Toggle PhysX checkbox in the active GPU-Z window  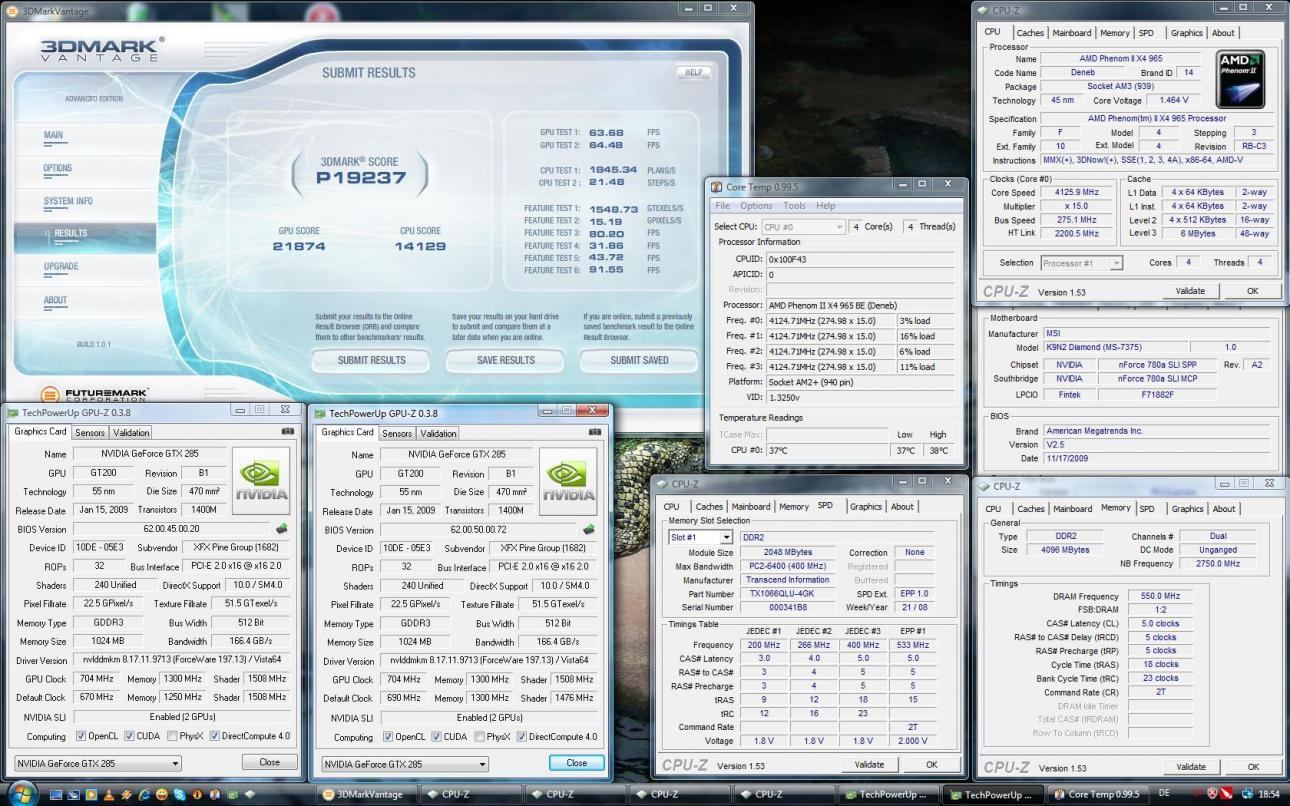pos(479,737)
